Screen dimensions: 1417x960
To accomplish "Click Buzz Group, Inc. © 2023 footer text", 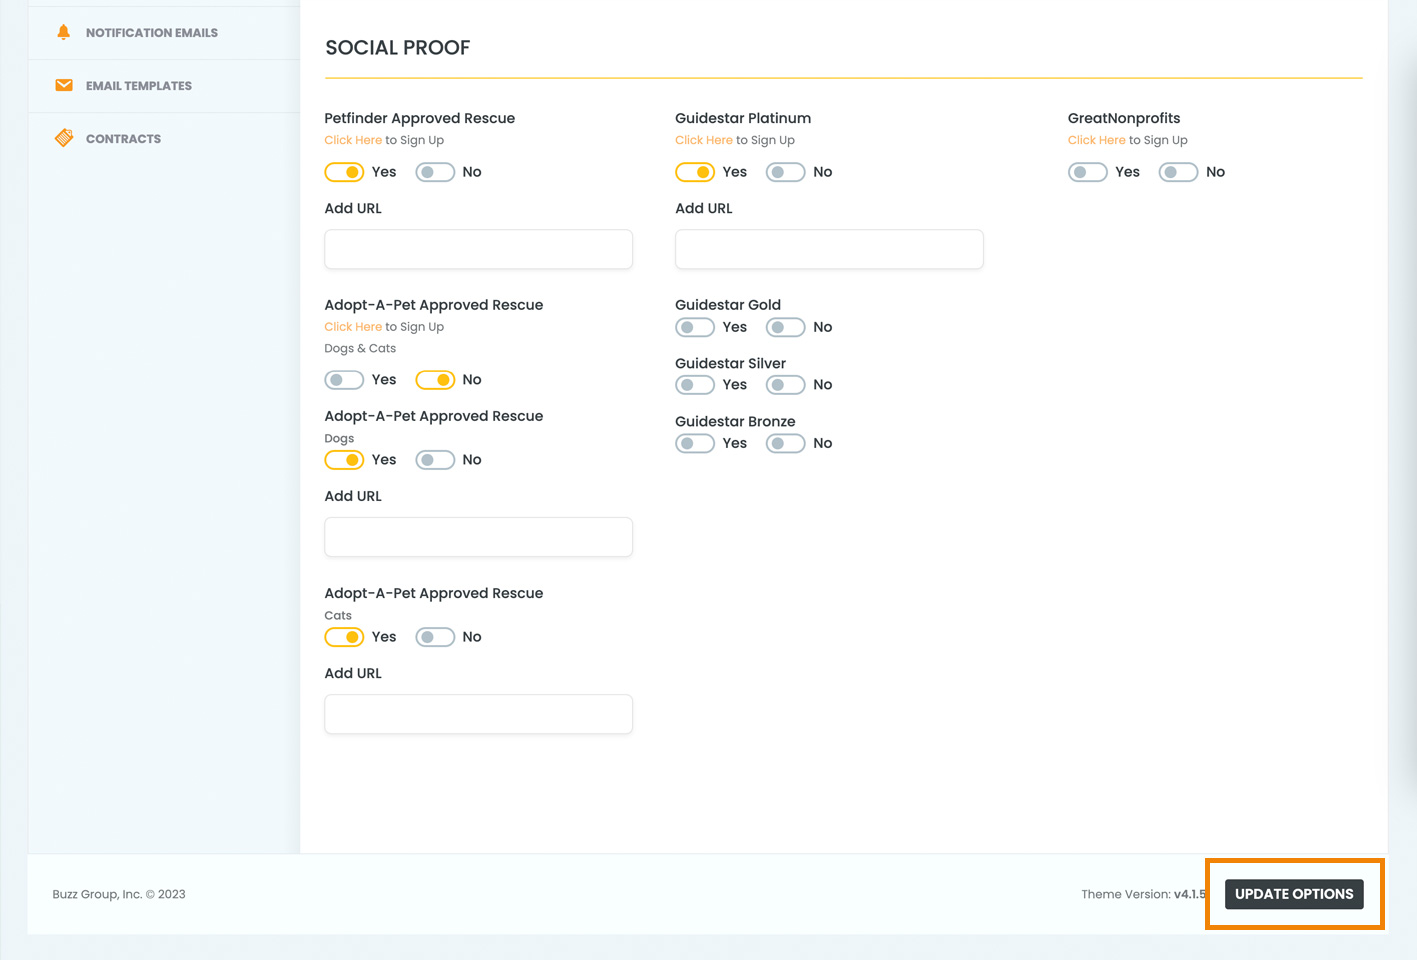I will pos(119,894).
